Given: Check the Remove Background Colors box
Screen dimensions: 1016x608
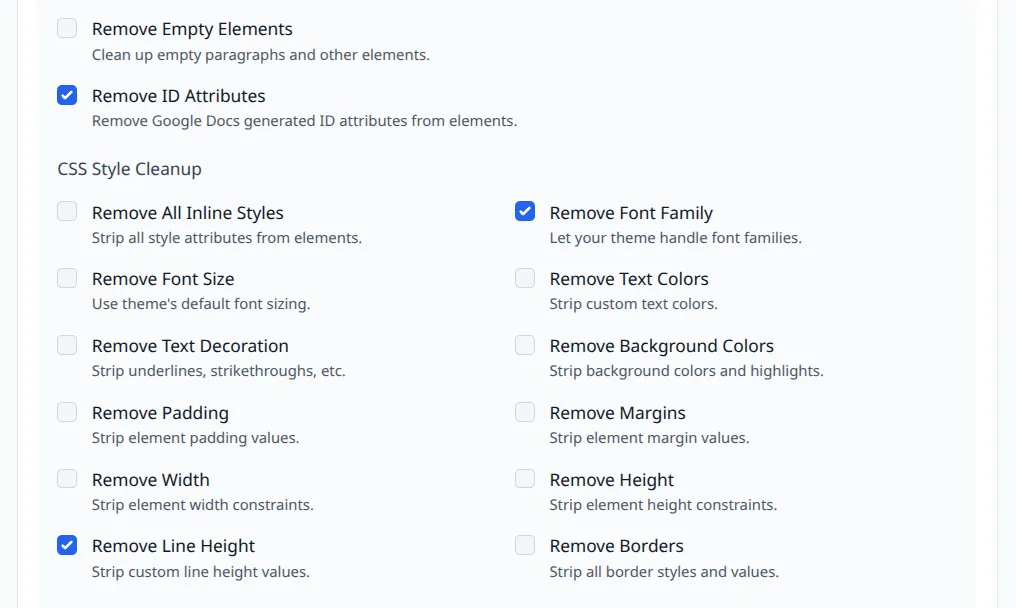Looking at the screenshot, I should tap(524, 344).
